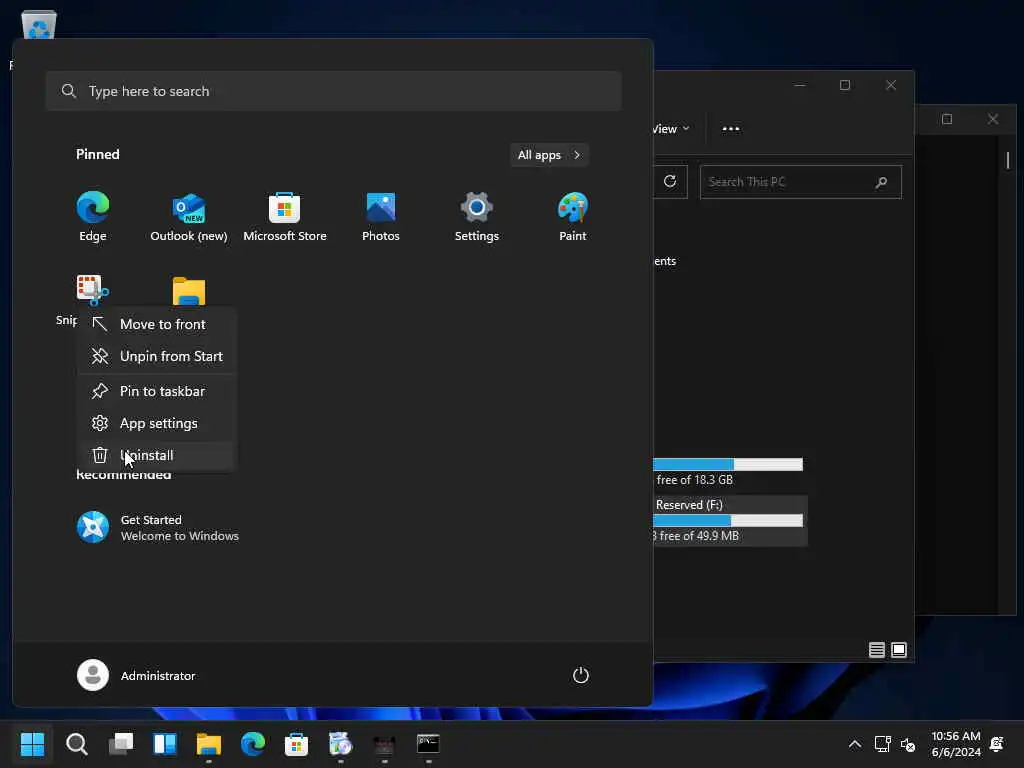Open the clock showing 10:56 AM
This screenshot has width=1024, height=768.
[955, 744]
